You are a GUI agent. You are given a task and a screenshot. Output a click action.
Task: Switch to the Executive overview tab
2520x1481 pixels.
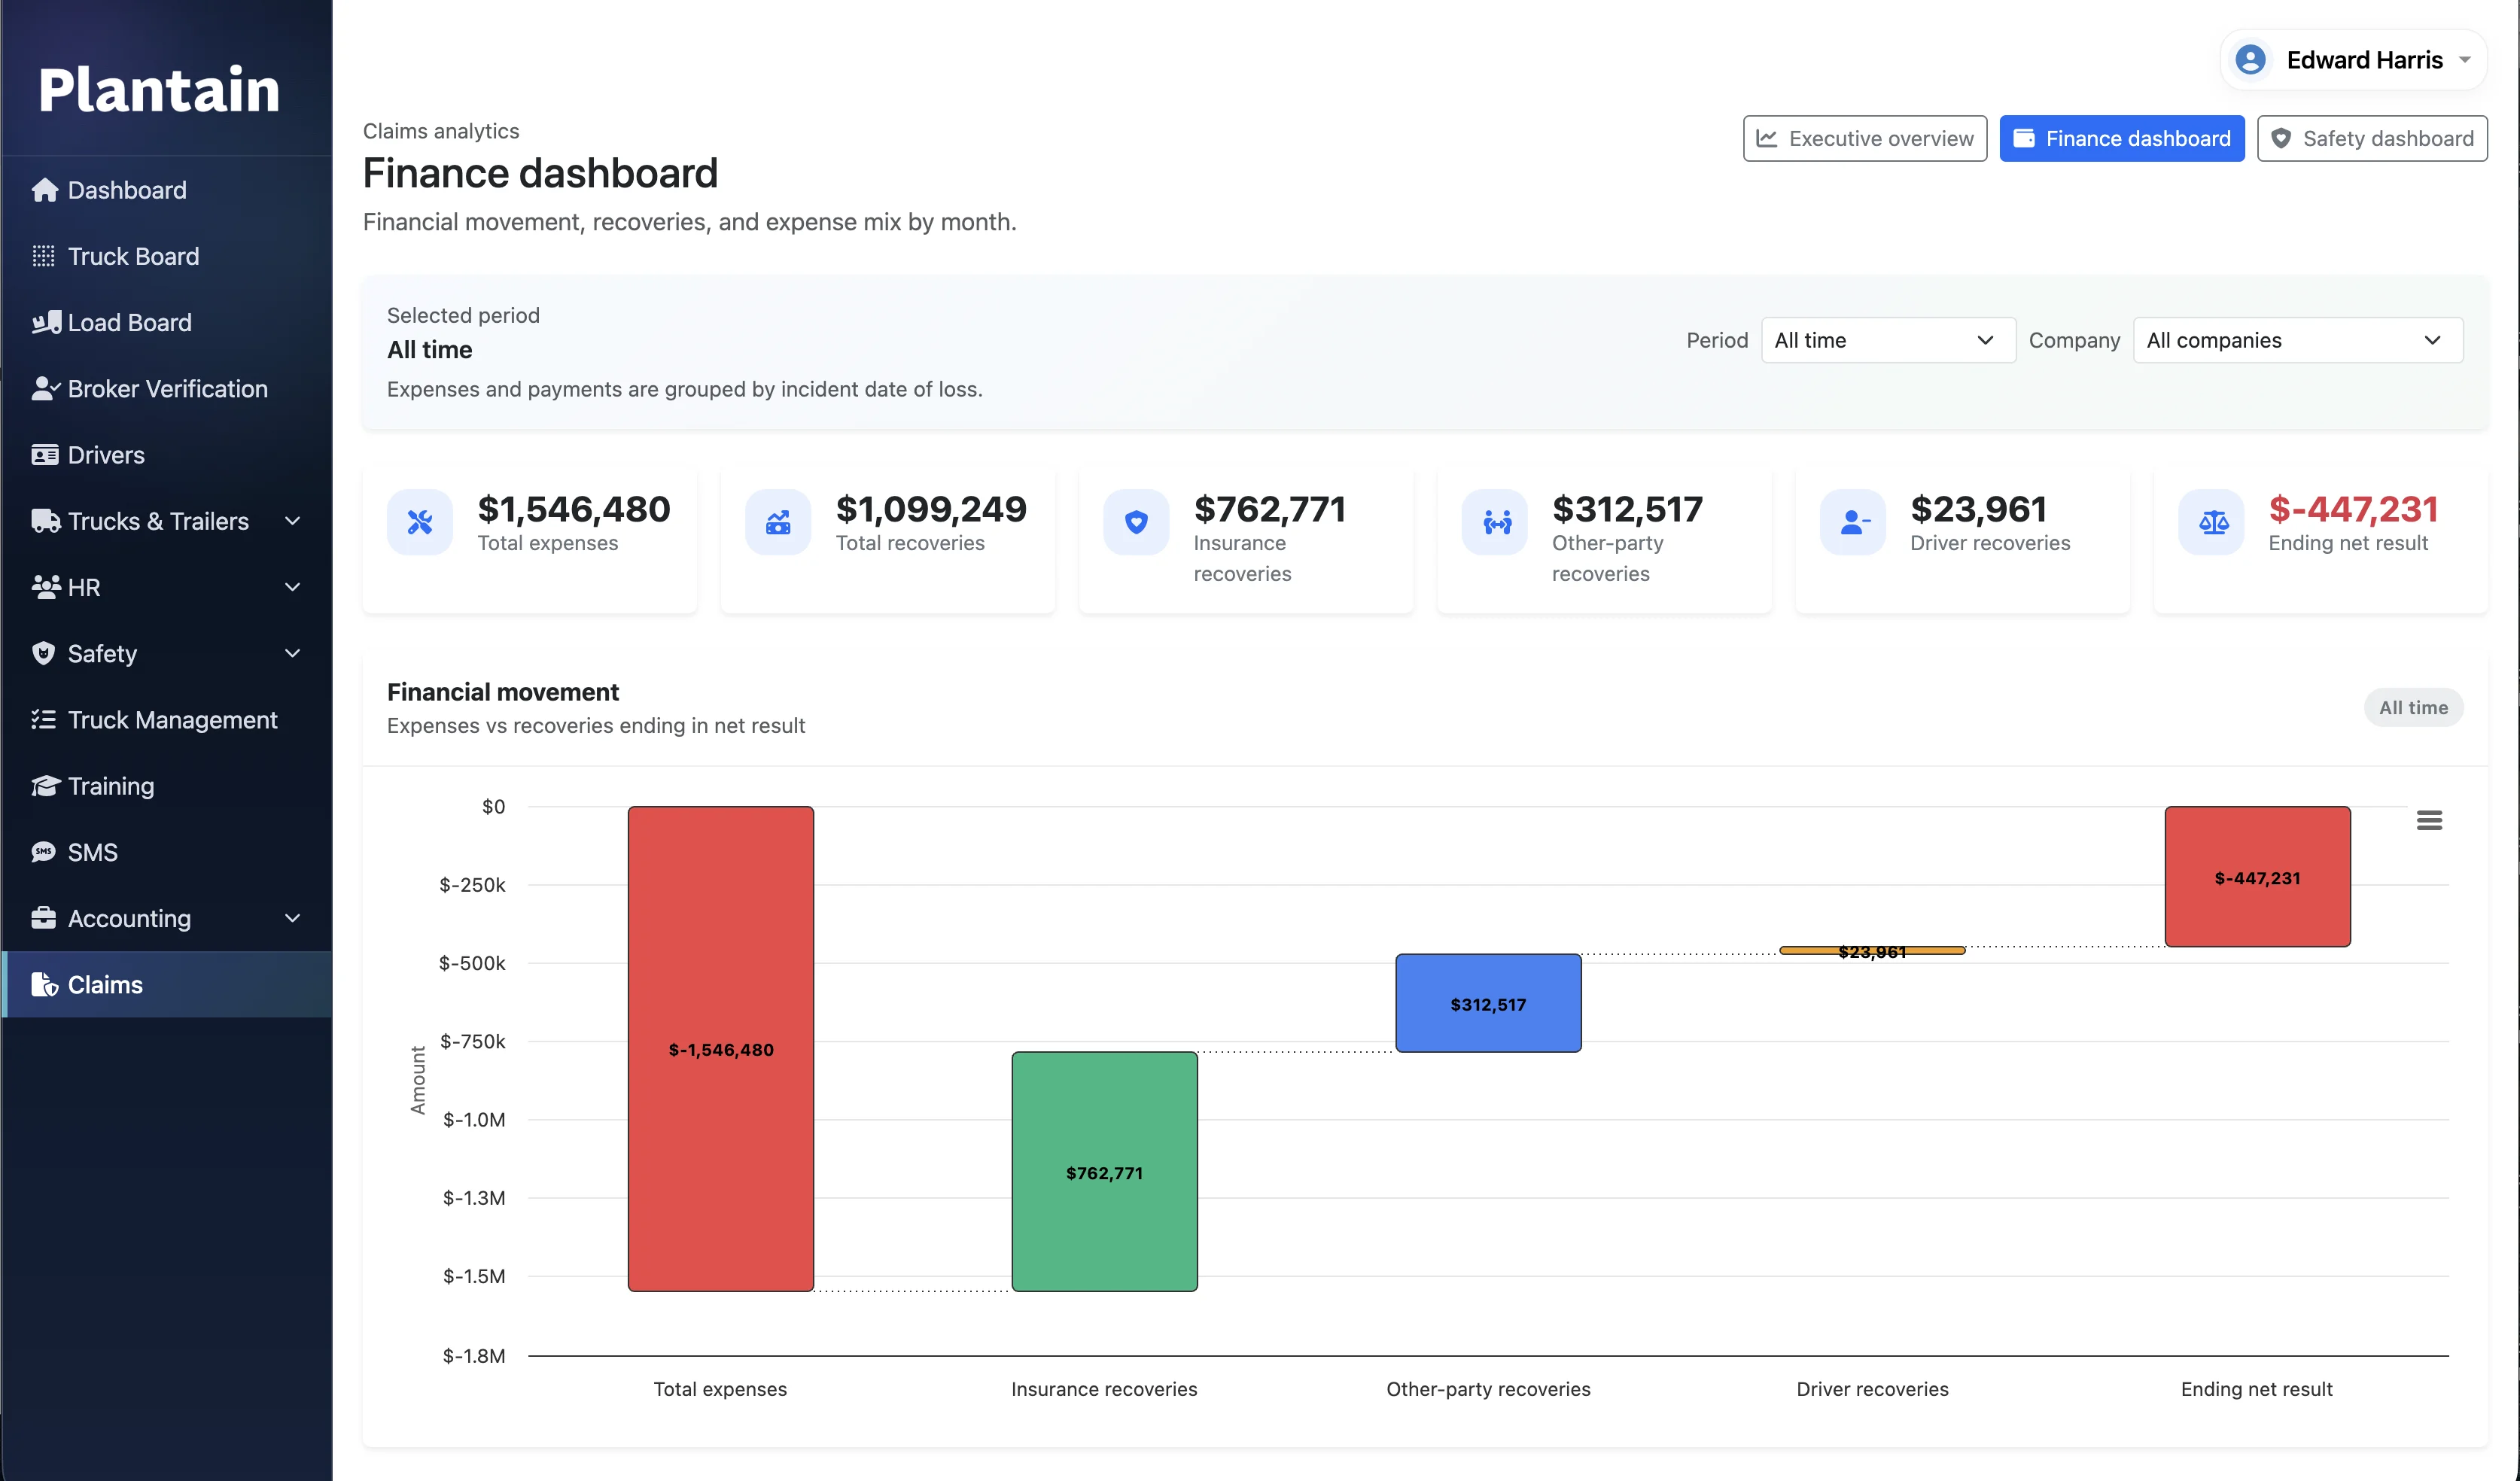[x=1864, y=139]
